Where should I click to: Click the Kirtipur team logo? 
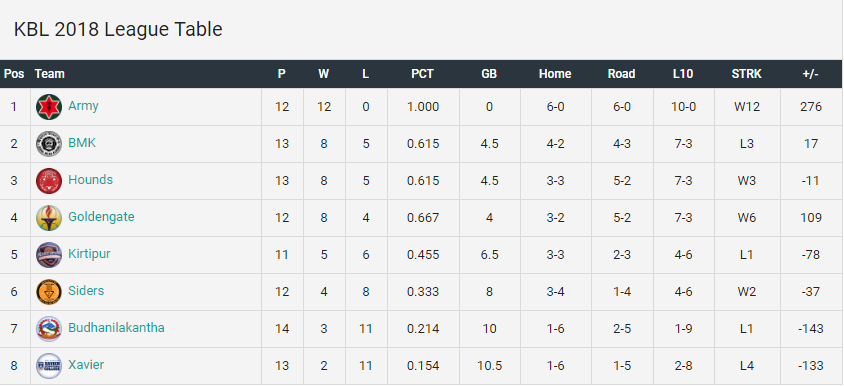(49, 255)
